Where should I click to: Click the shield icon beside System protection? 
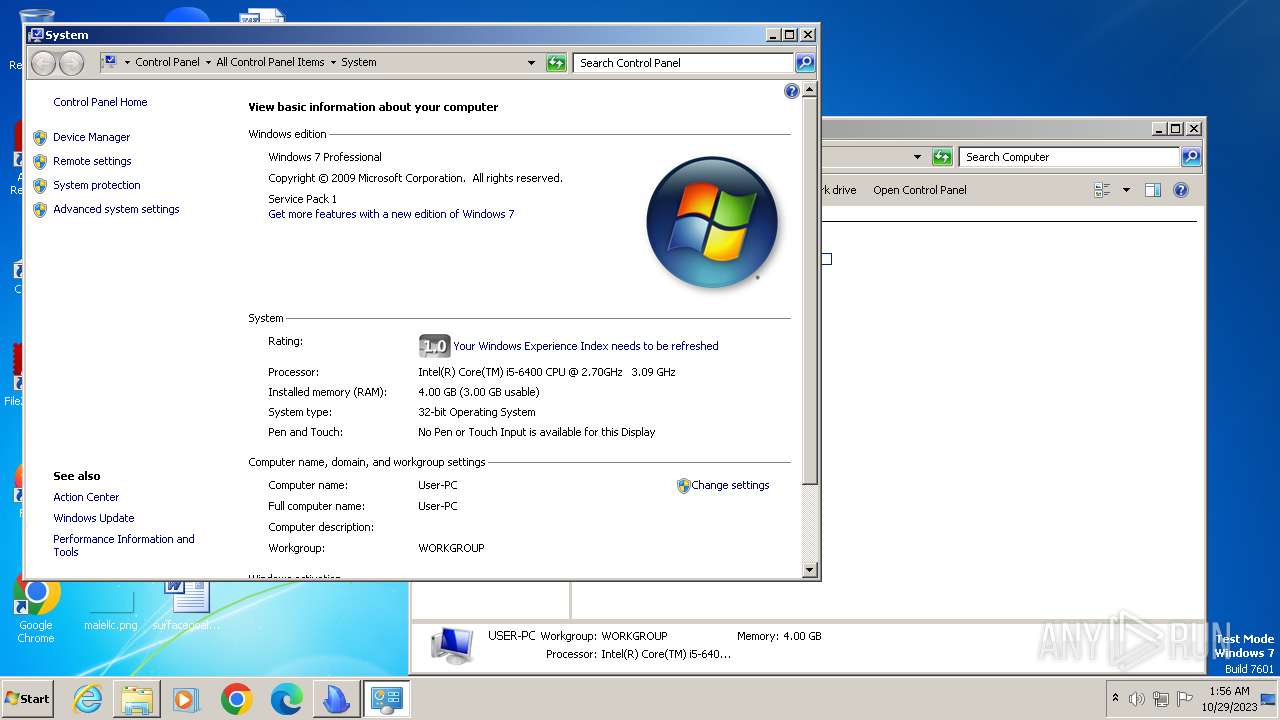pos(40,185)
